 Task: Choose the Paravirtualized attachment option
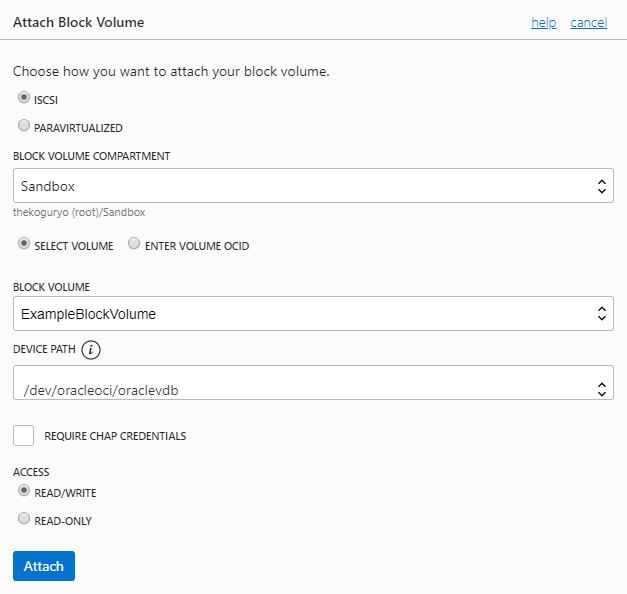click(x=24, y=126)
